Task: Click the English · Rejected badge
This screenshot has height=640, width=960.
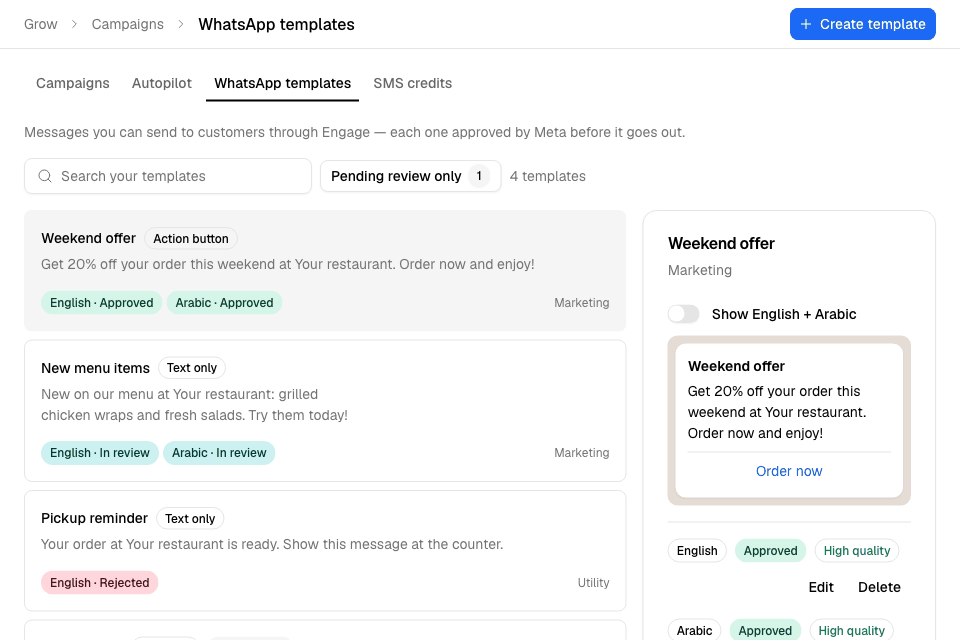Action: click(x=100, y=582)
